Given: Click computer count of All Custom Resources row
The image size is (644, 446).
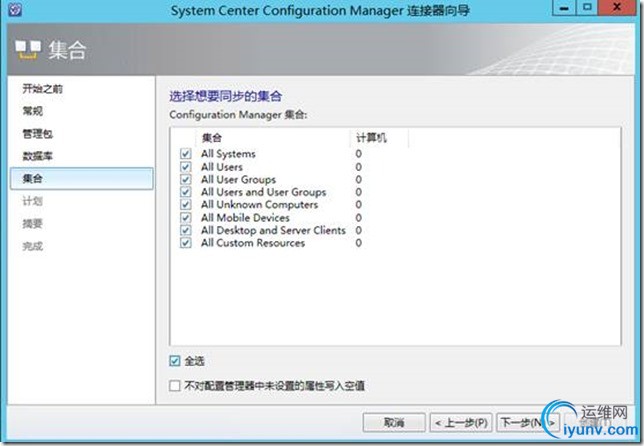Looking at the screenshot, I should [359, 243].
